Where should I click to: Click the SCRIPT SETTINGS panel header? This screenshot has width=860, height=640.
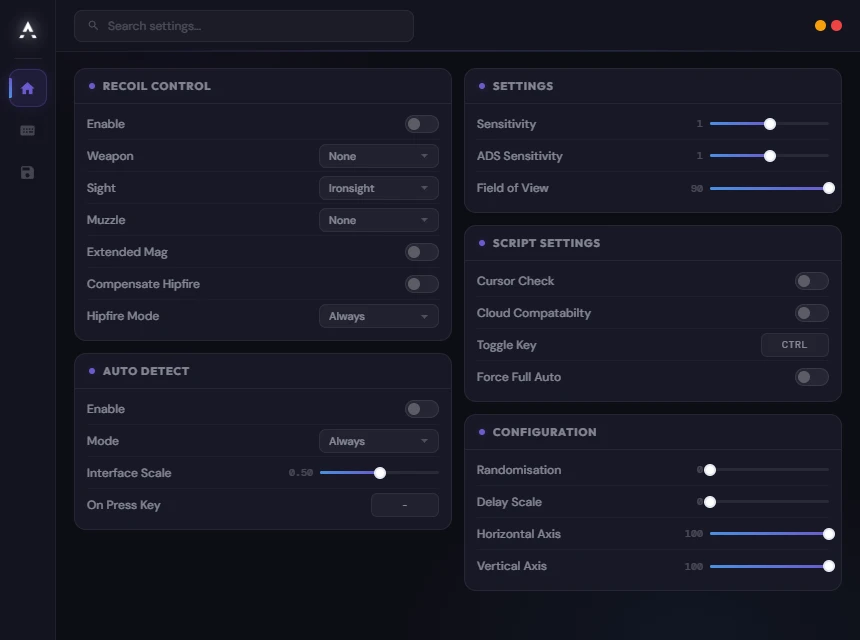coord(653,243)
